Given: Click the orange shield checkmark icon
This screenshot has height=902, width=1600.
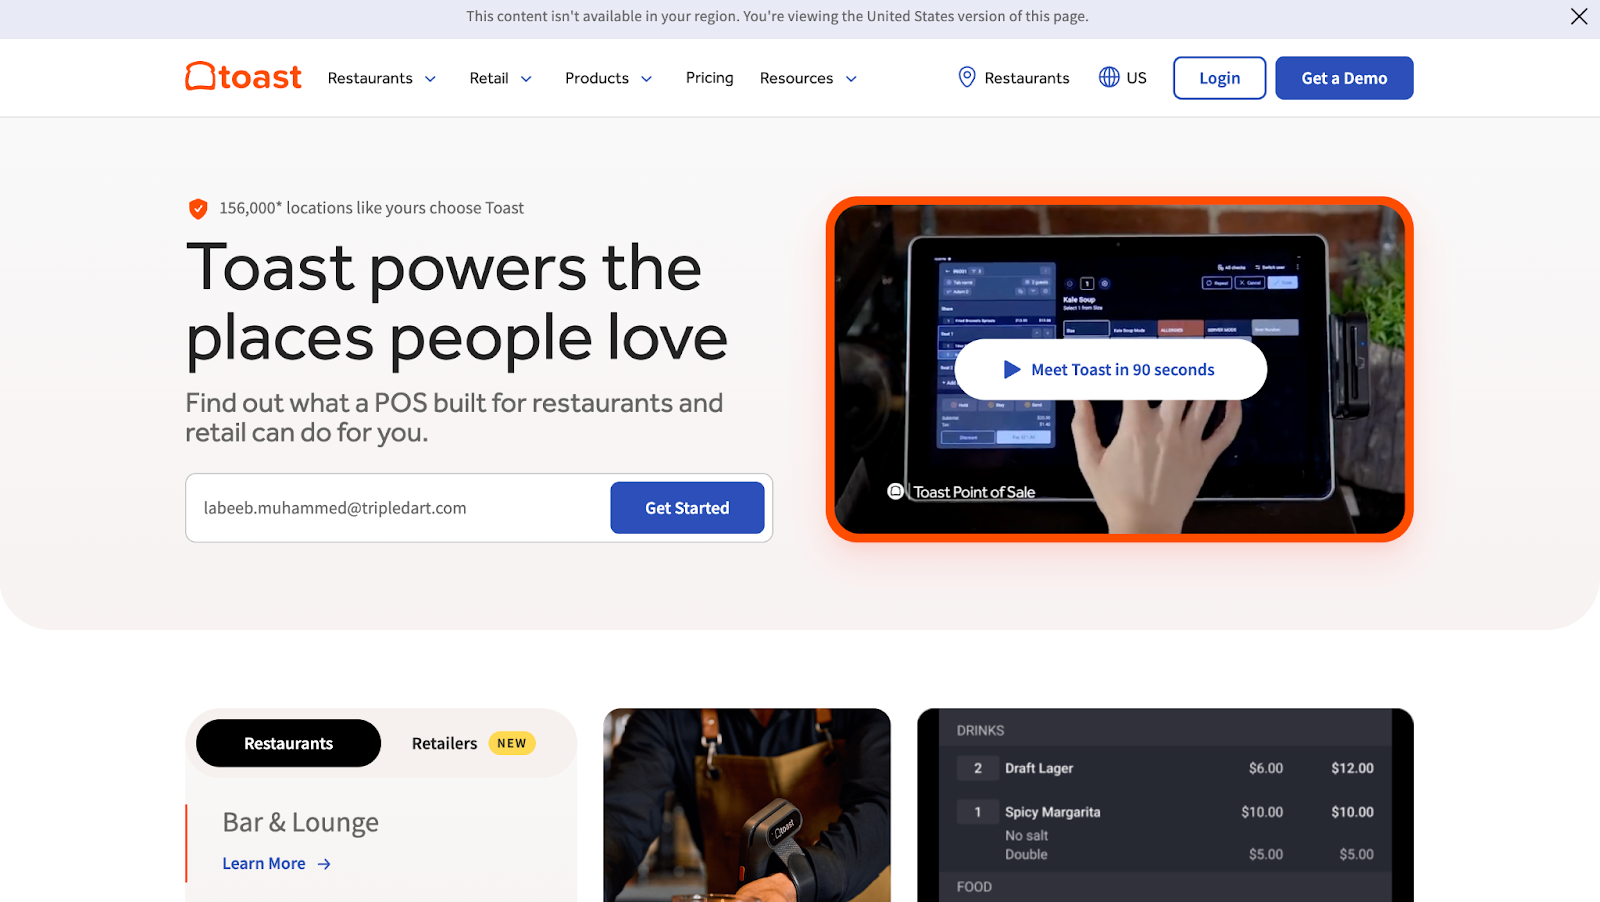Looking at the screenshot, I should coord(198,208).
